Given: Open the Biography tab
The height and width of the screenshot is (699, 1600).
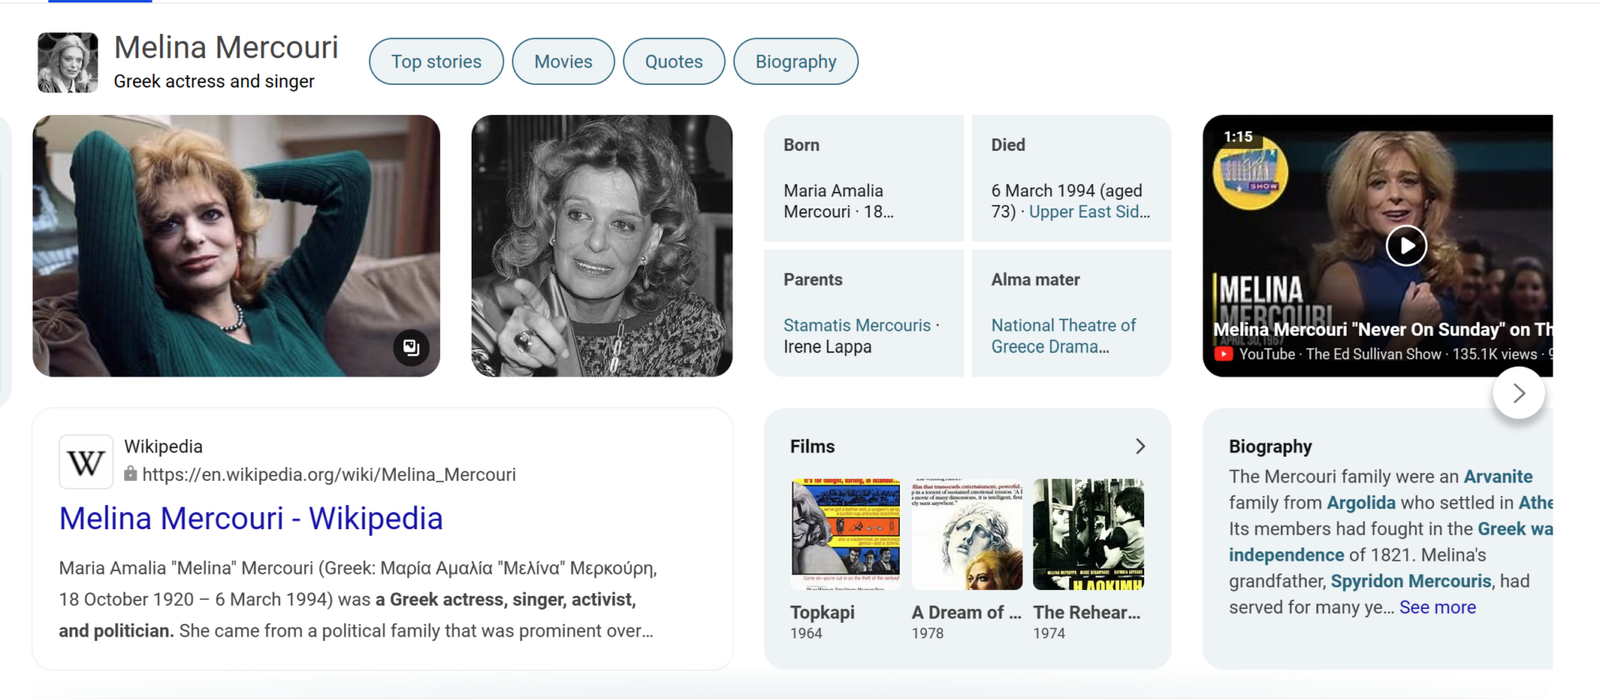Looking at the screenshot, I should (x=795, y=62).
